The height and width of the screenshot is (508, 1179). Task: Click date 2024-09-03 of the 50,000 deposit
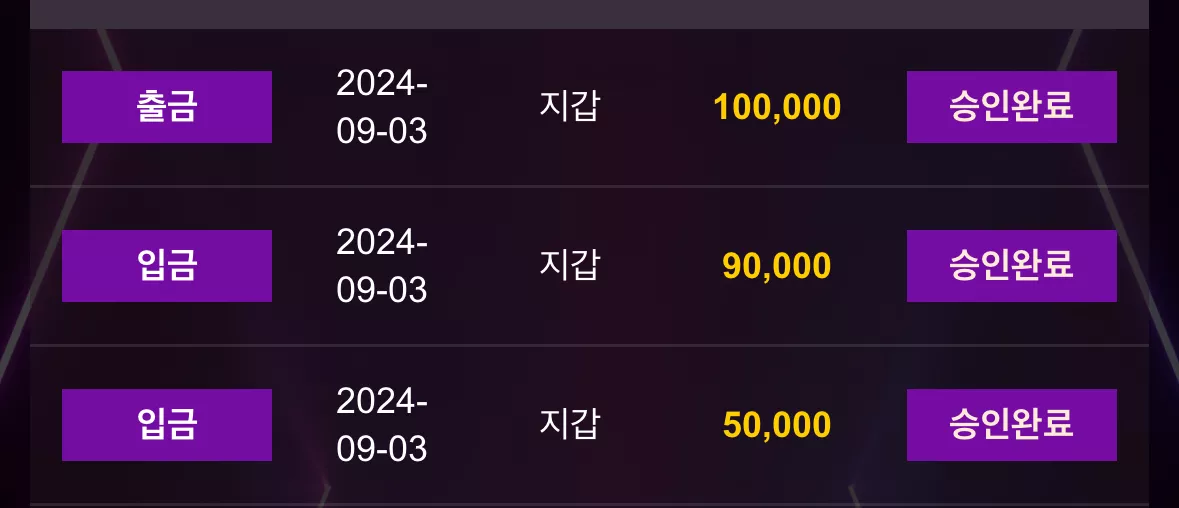(382, 425)
